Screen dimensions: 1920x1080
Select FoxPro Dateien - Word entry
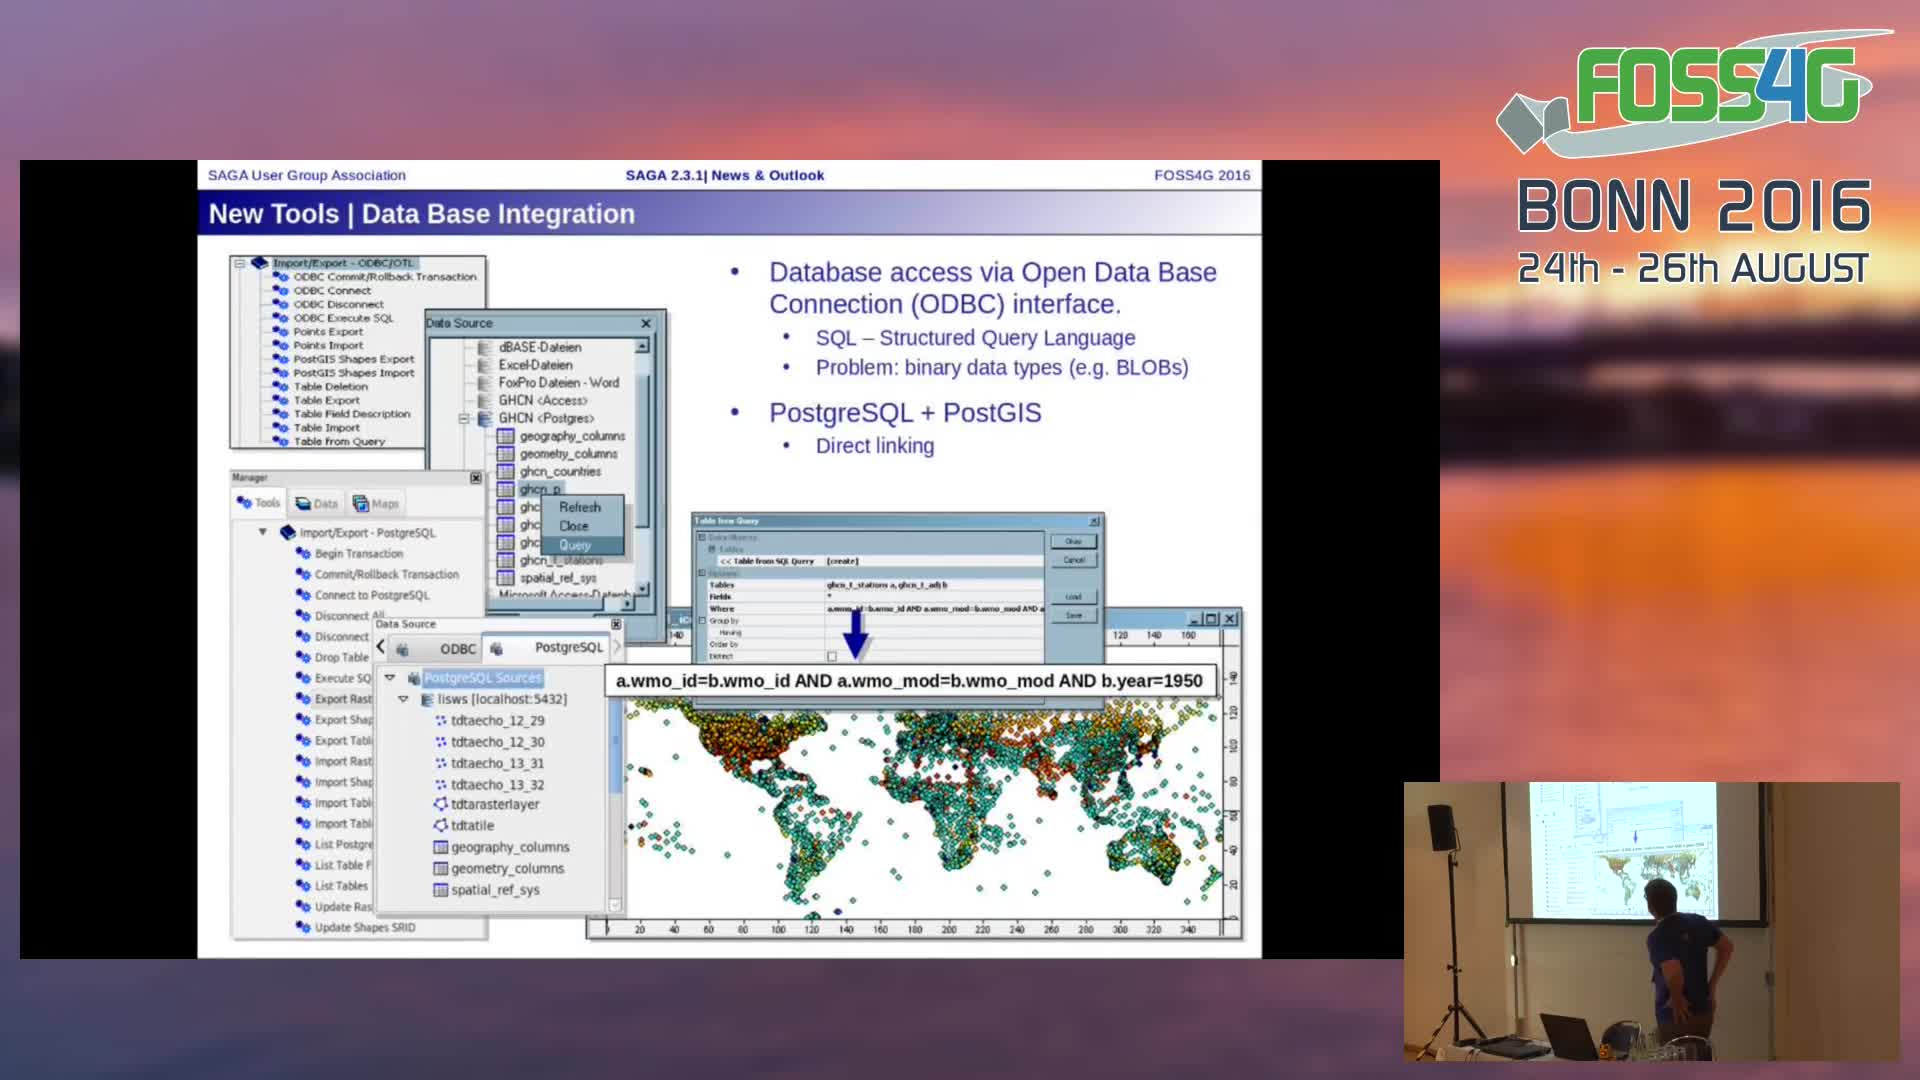coord(558,383)
